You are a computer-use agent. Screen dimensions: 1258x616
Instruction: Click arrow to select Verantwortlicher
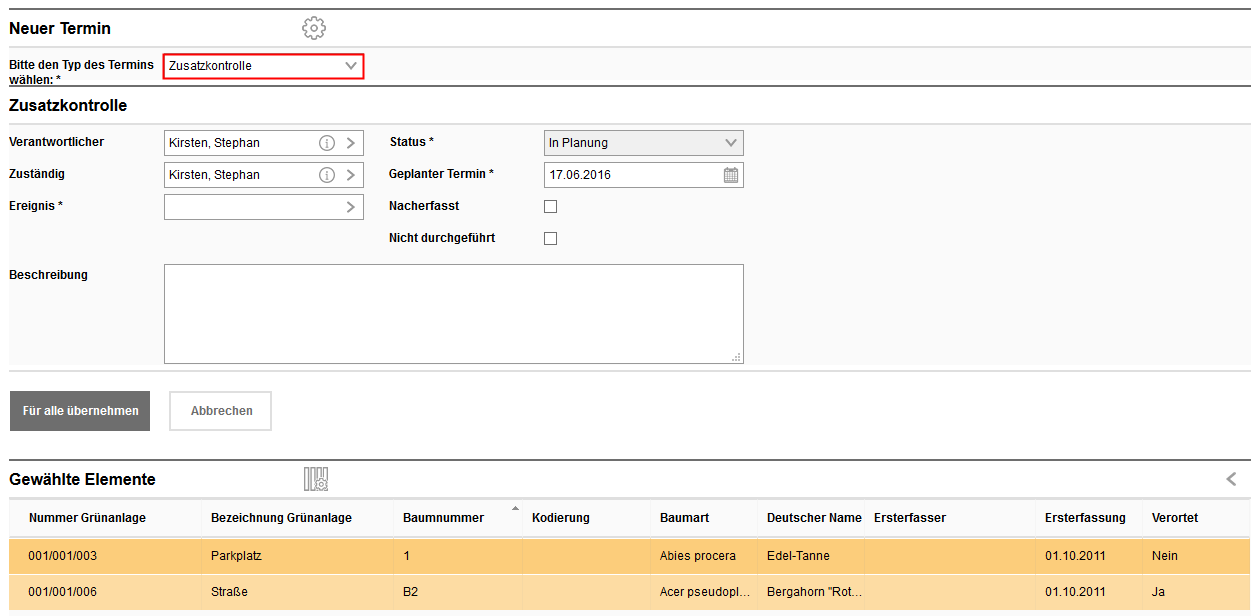coord(351,143)
